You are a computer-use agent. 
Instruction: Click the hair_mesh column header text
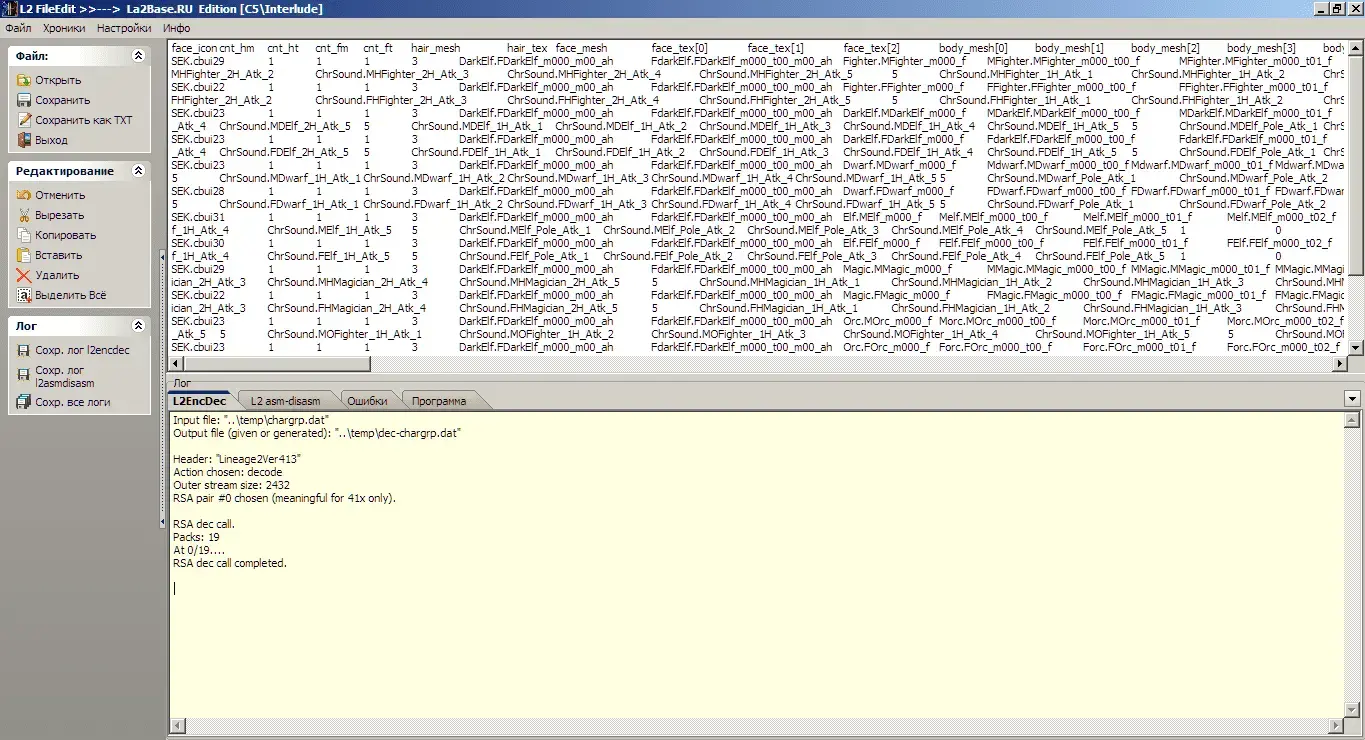coord(436,48)
